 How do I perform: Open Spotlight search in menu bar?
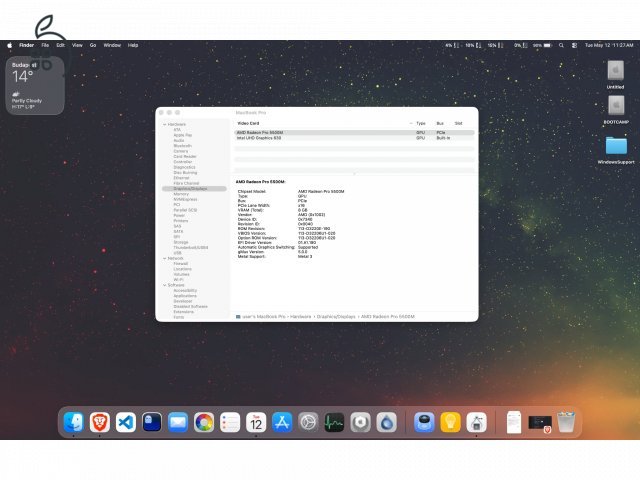click(561, 45)
